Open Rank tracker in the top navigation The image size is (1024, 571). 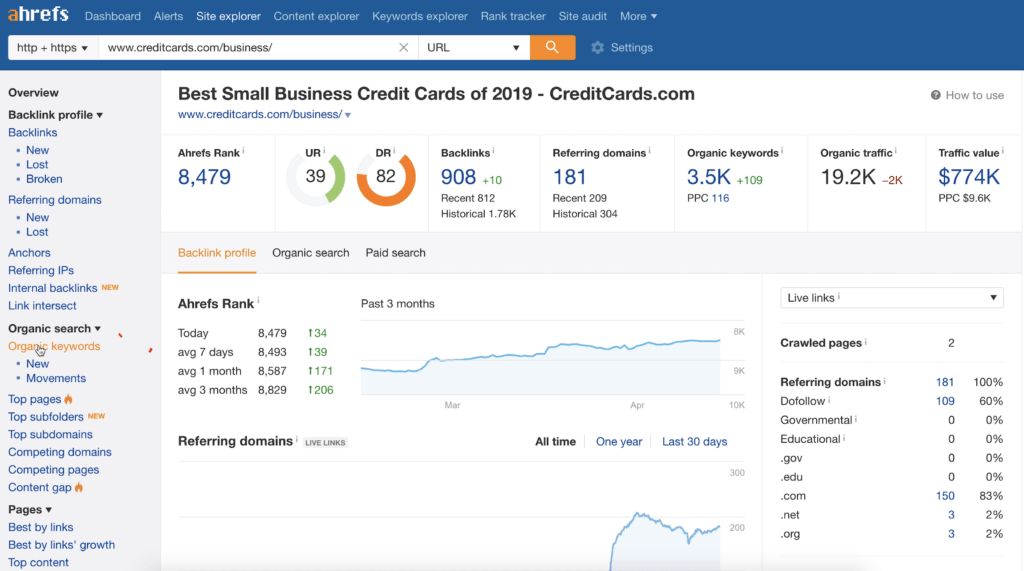point(513,16)
